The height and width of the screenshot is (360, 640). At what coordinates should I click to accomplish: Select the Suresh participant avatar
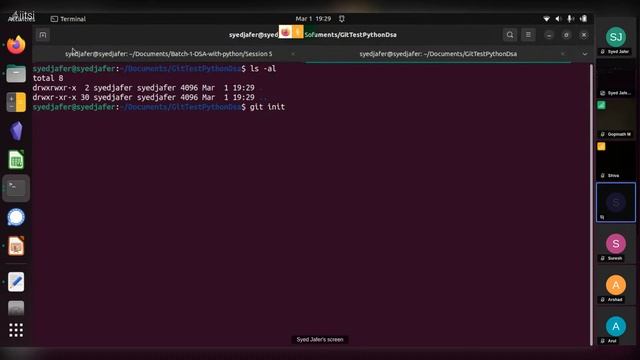616,244
